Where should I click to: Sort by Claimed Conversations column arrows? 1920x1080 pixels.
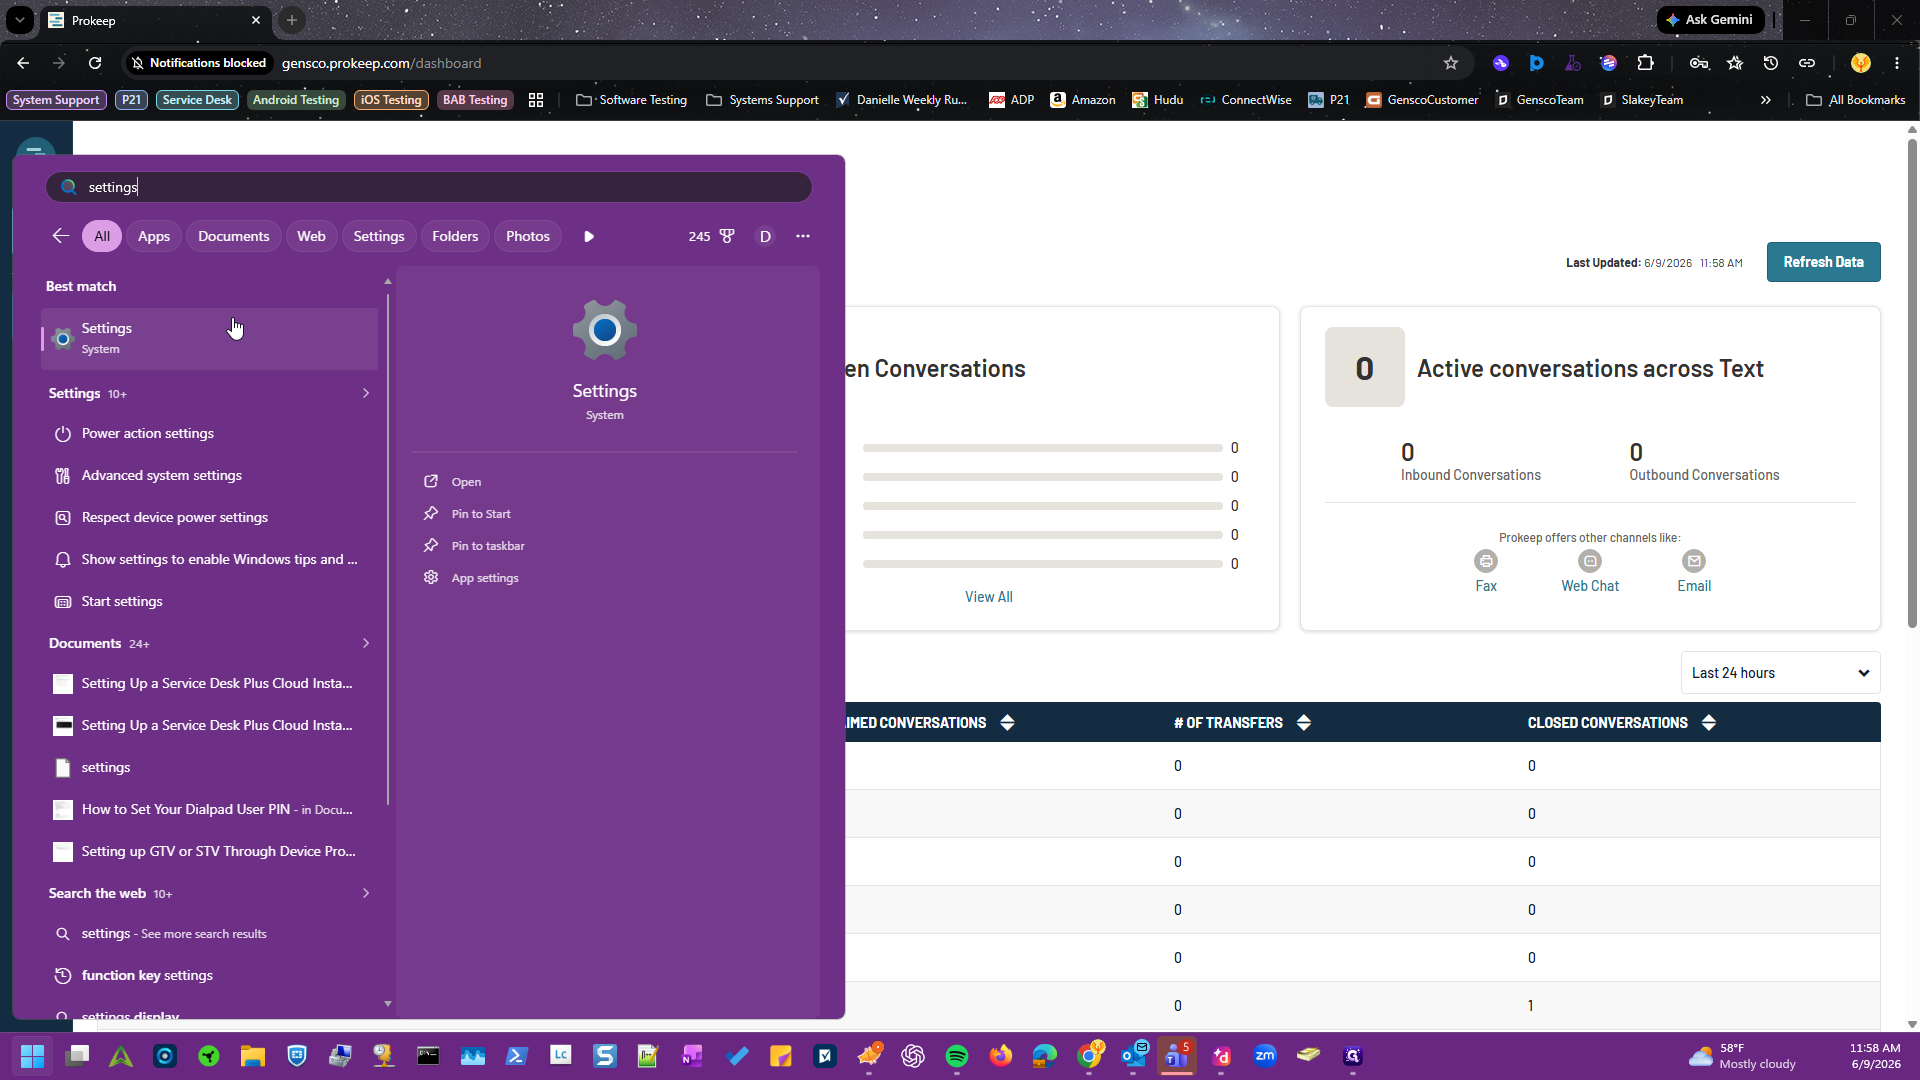pos(1007,723)
